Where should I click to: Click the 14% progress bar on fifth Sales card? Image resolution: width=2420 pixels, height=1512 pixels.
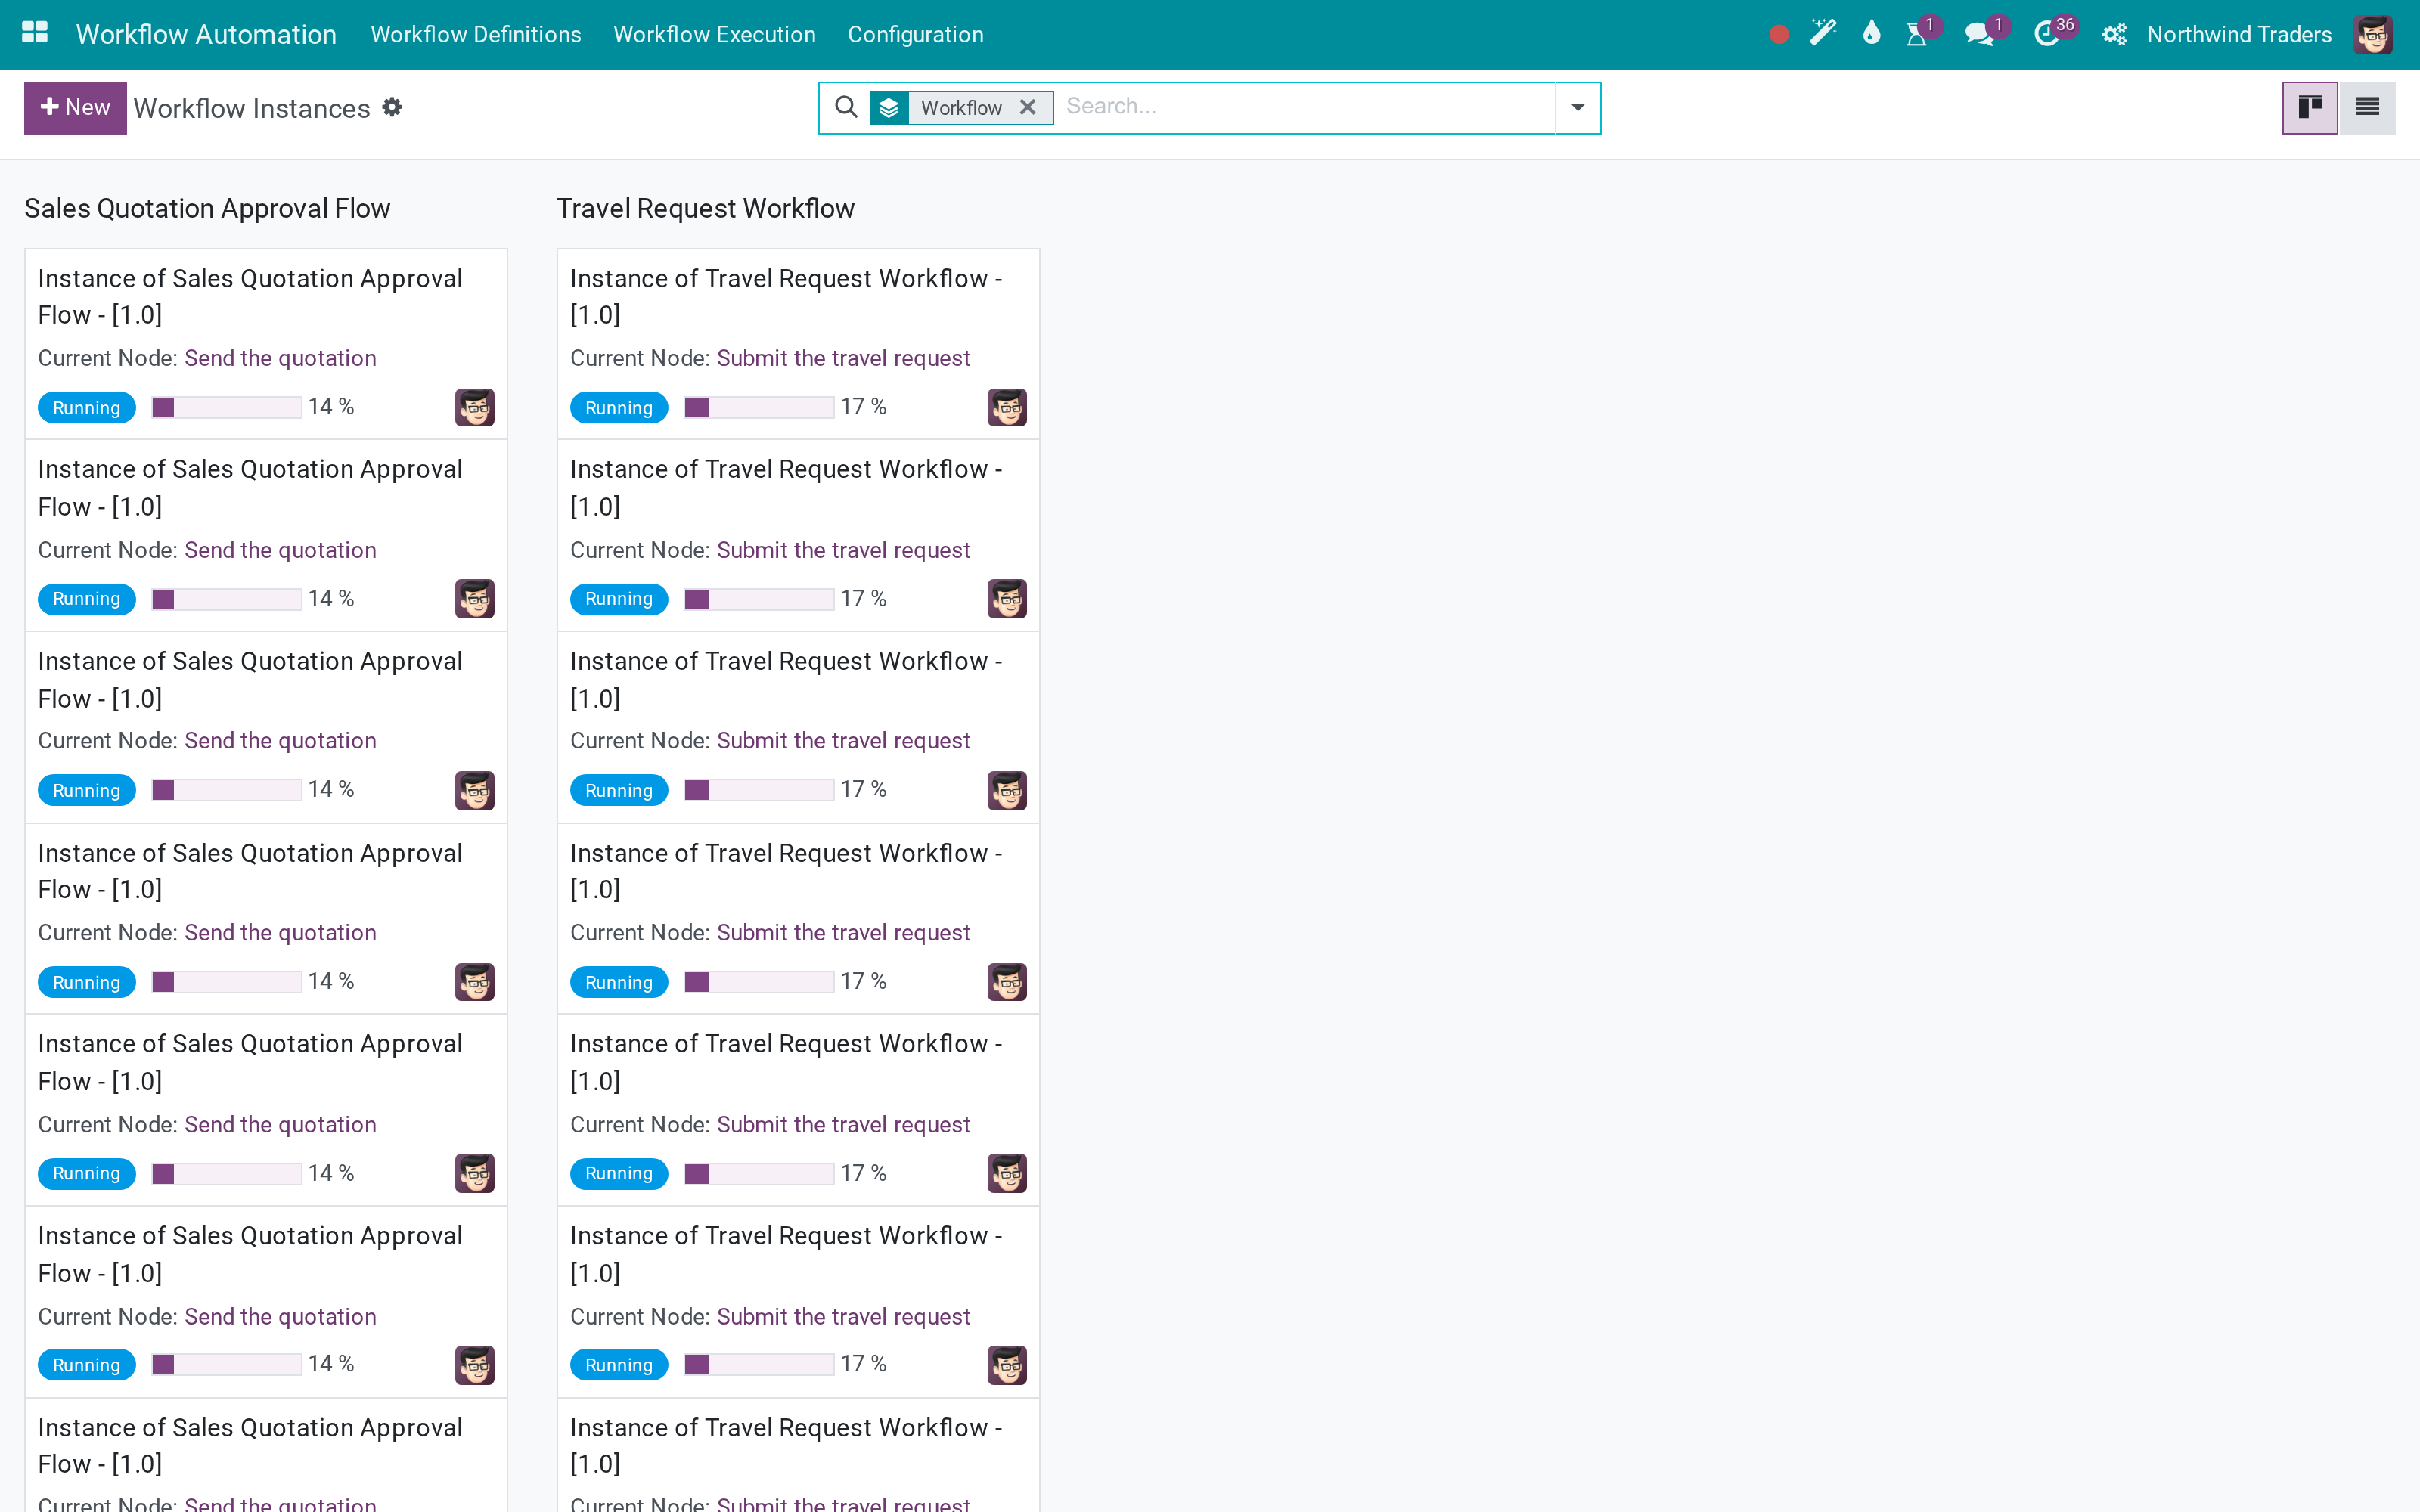pyautogui.click(x=227, y=1173)
